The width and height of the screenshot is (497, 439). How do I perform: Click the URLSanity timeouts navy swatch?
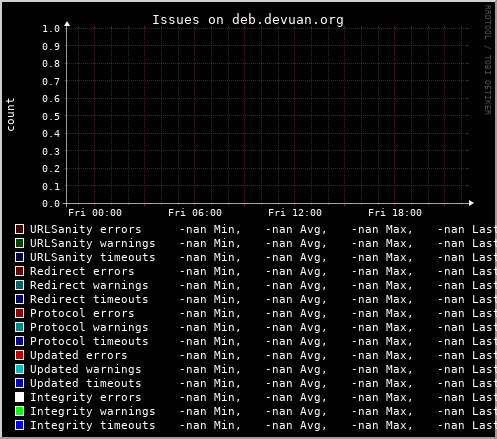tap(19, 257)
